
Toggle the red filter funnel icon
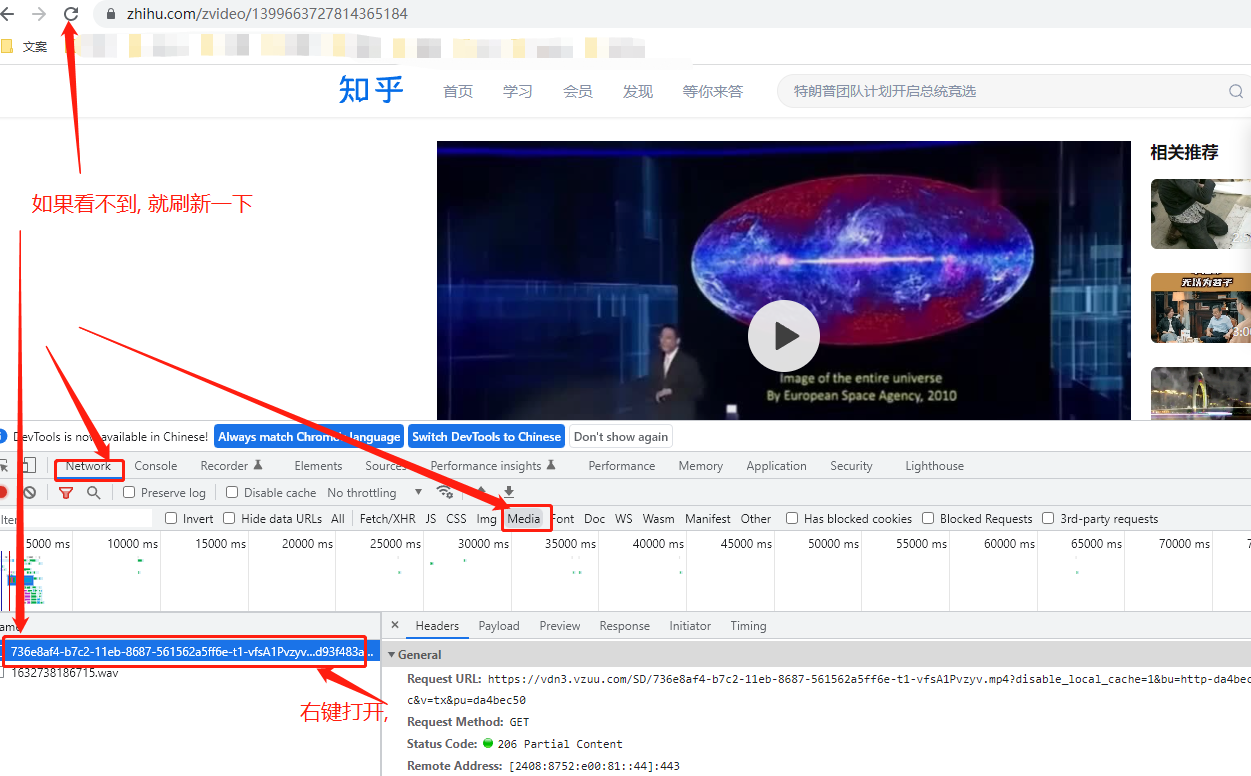click(x=66, y=492)
